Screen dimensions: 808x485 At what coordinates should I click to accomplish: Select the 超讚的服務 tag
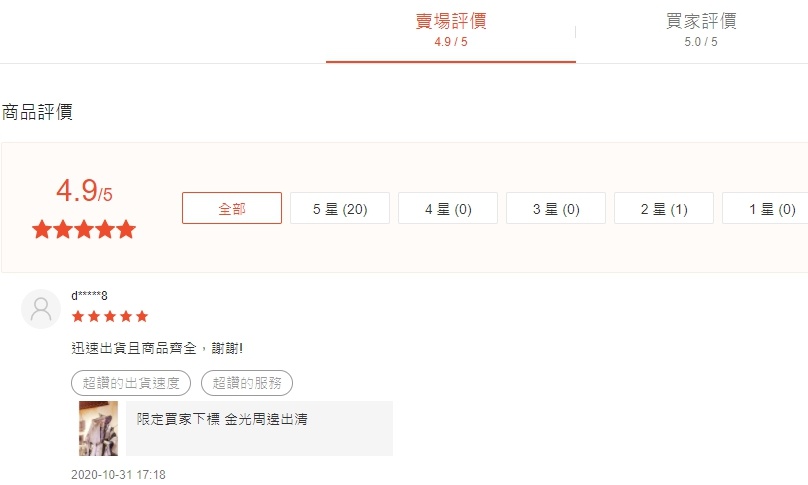pyautogui.click(x=247, y=383)
